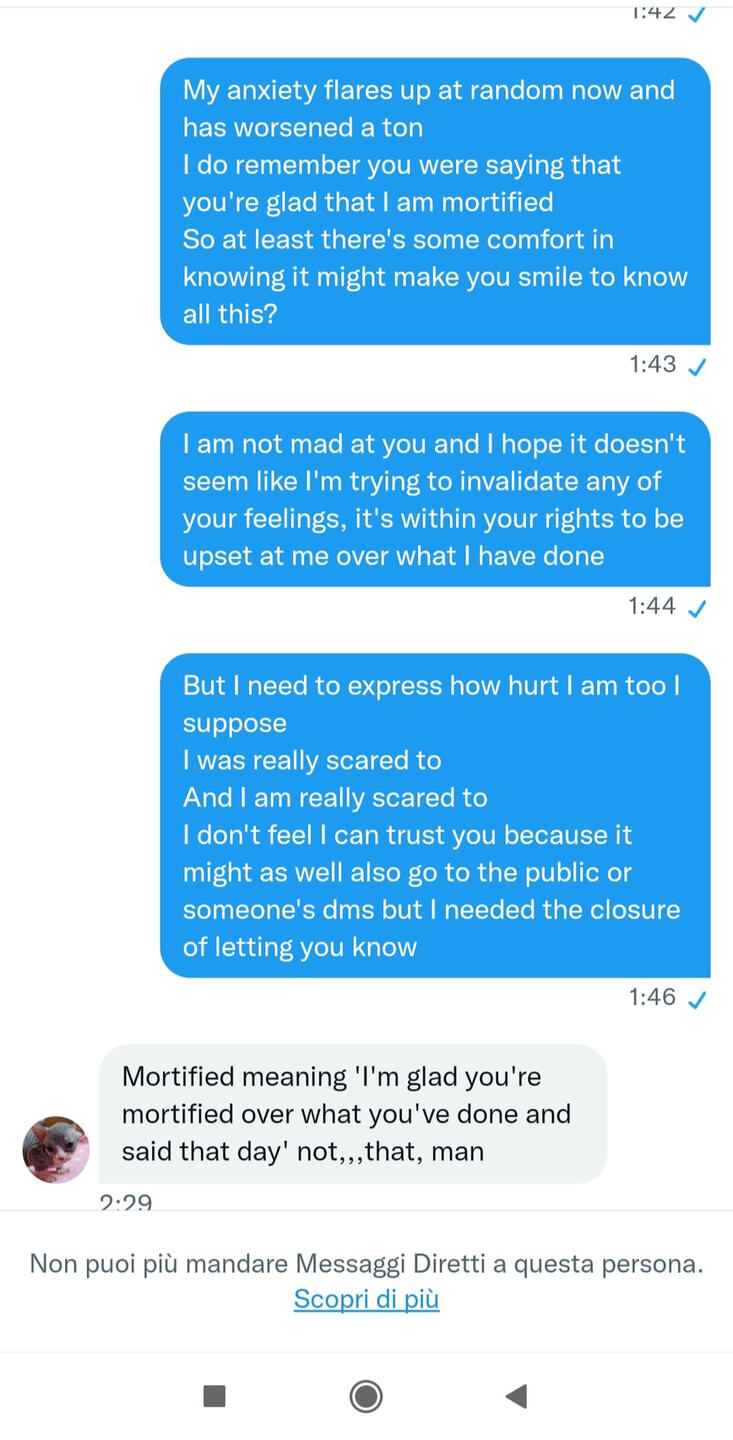Viewport: 733px width, 1440px height.
Task: Select the 'My anxiety flares up' message bubble
Action: pyautogui.click(x=435, y=201)
